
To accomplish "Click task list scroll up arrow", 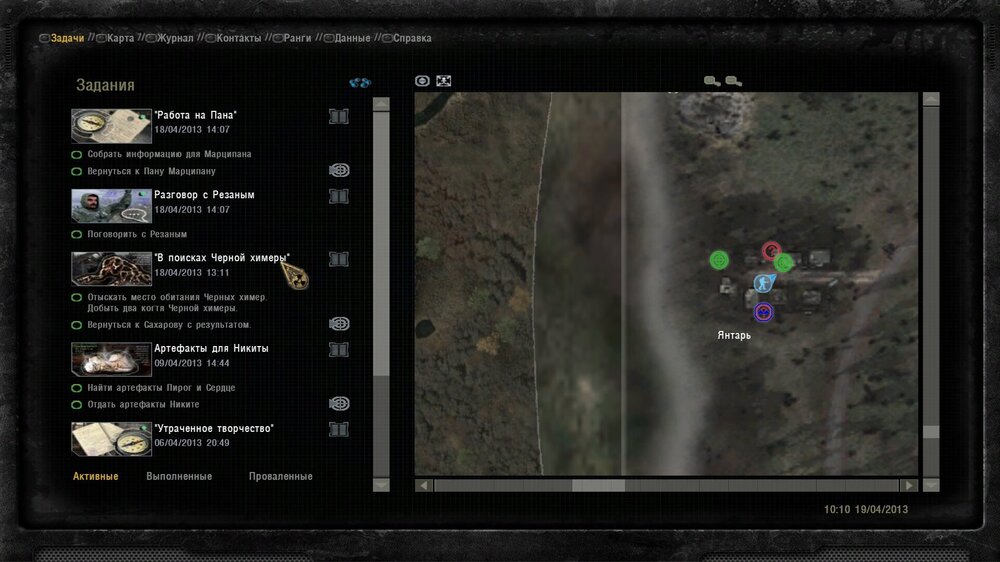I will [x=381, y=104].
